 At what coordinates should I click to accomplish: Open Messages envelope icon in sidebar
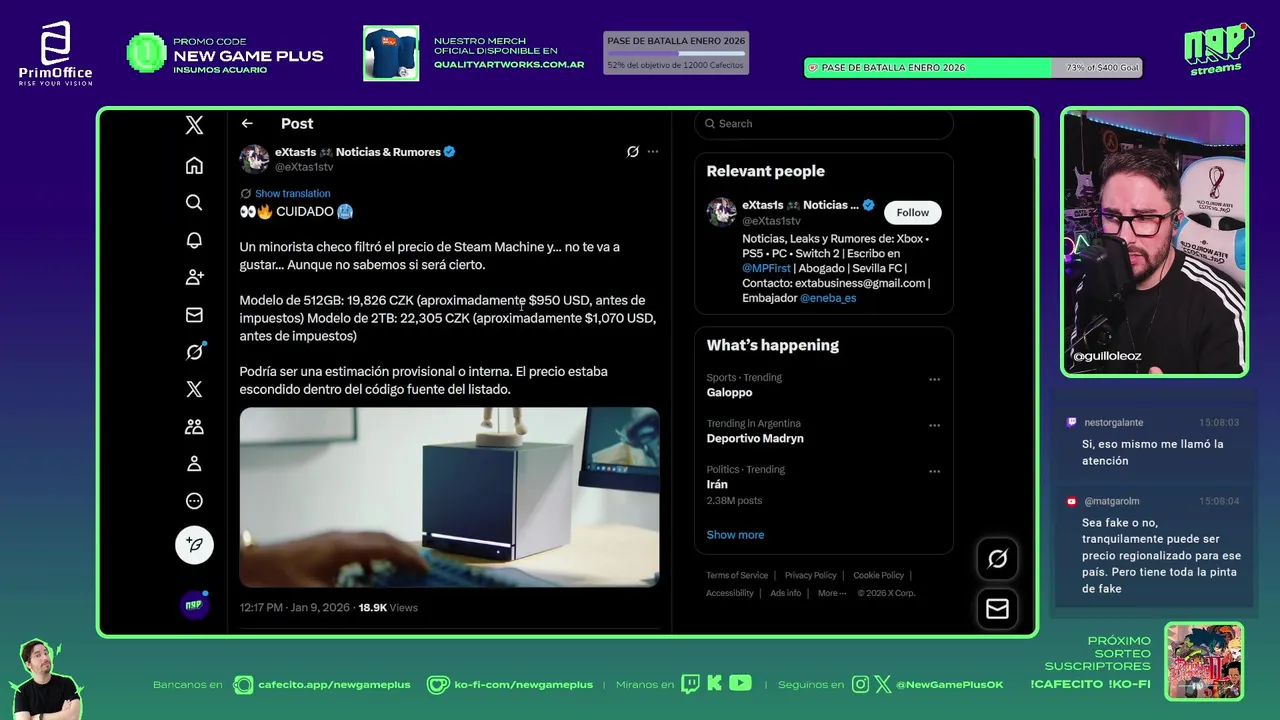click(194, 315)
